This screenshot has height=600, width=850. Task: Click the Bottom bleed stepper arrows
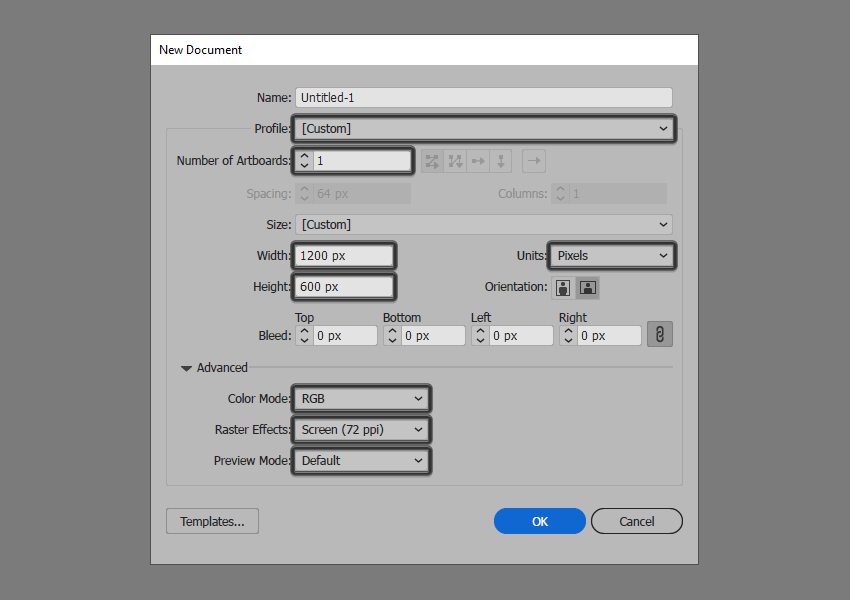point(392,336)
